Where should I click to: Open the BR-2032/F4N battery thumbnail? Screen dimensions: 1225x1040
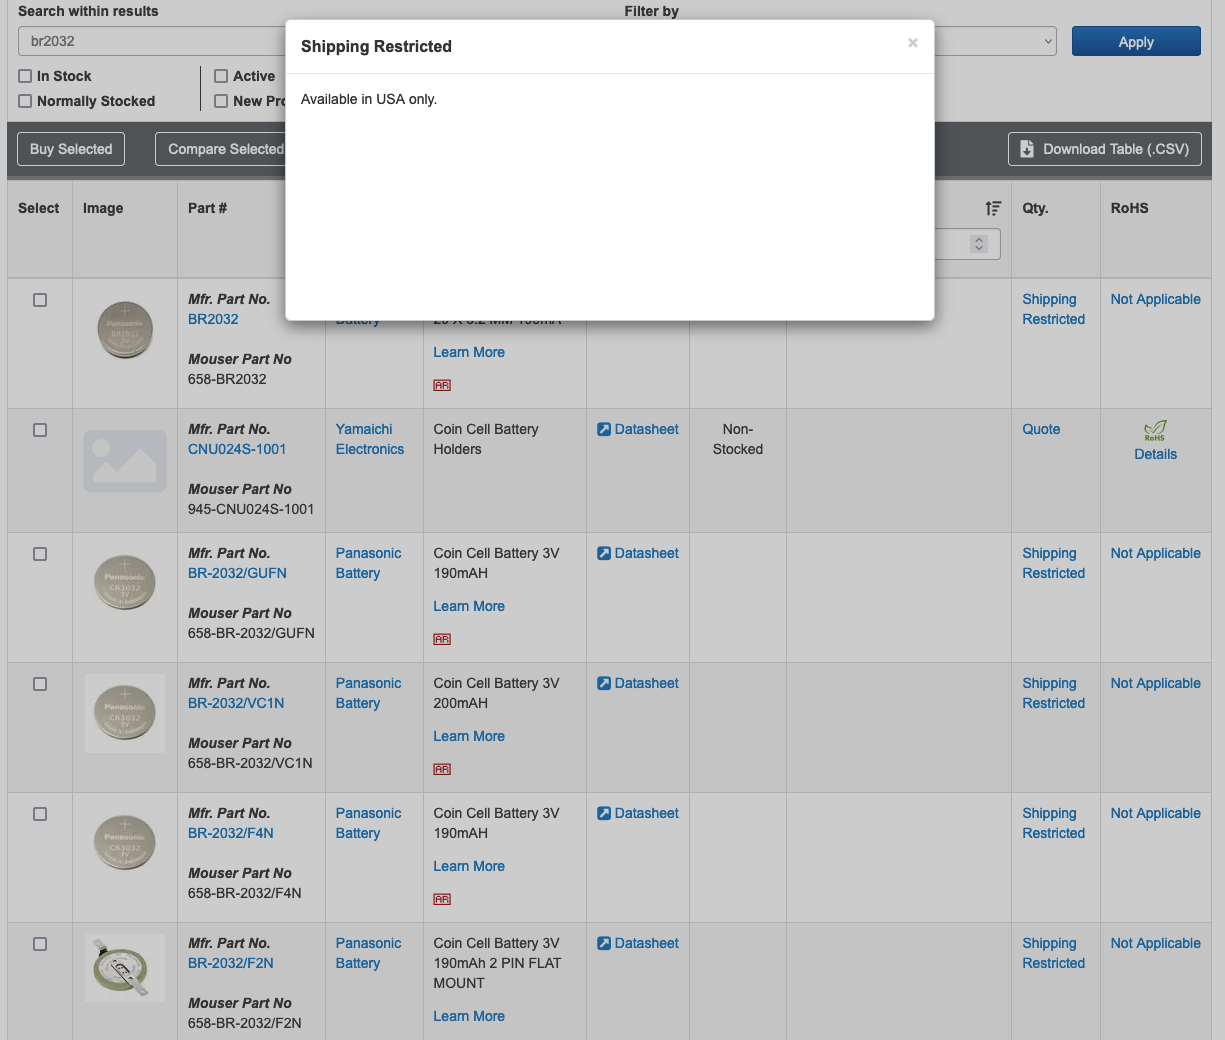(x=125, y=843)
